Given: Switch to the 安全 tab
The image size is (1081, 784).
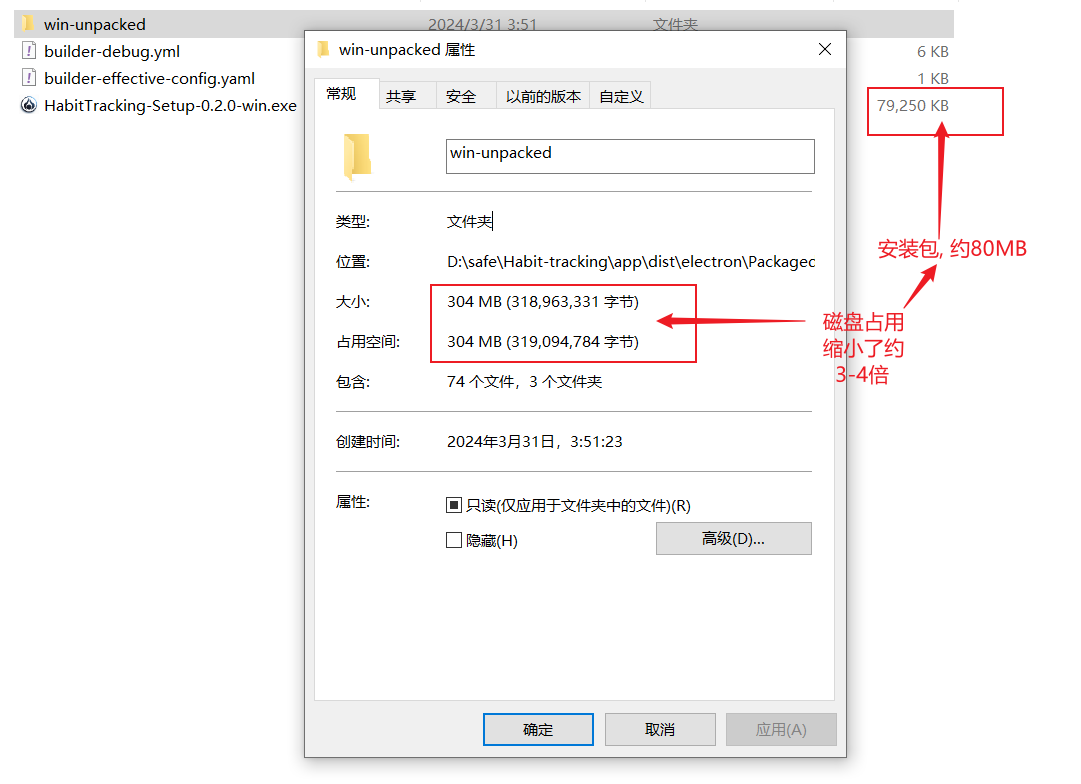Looking at the screenshot, I should click(x=461, y=97).
